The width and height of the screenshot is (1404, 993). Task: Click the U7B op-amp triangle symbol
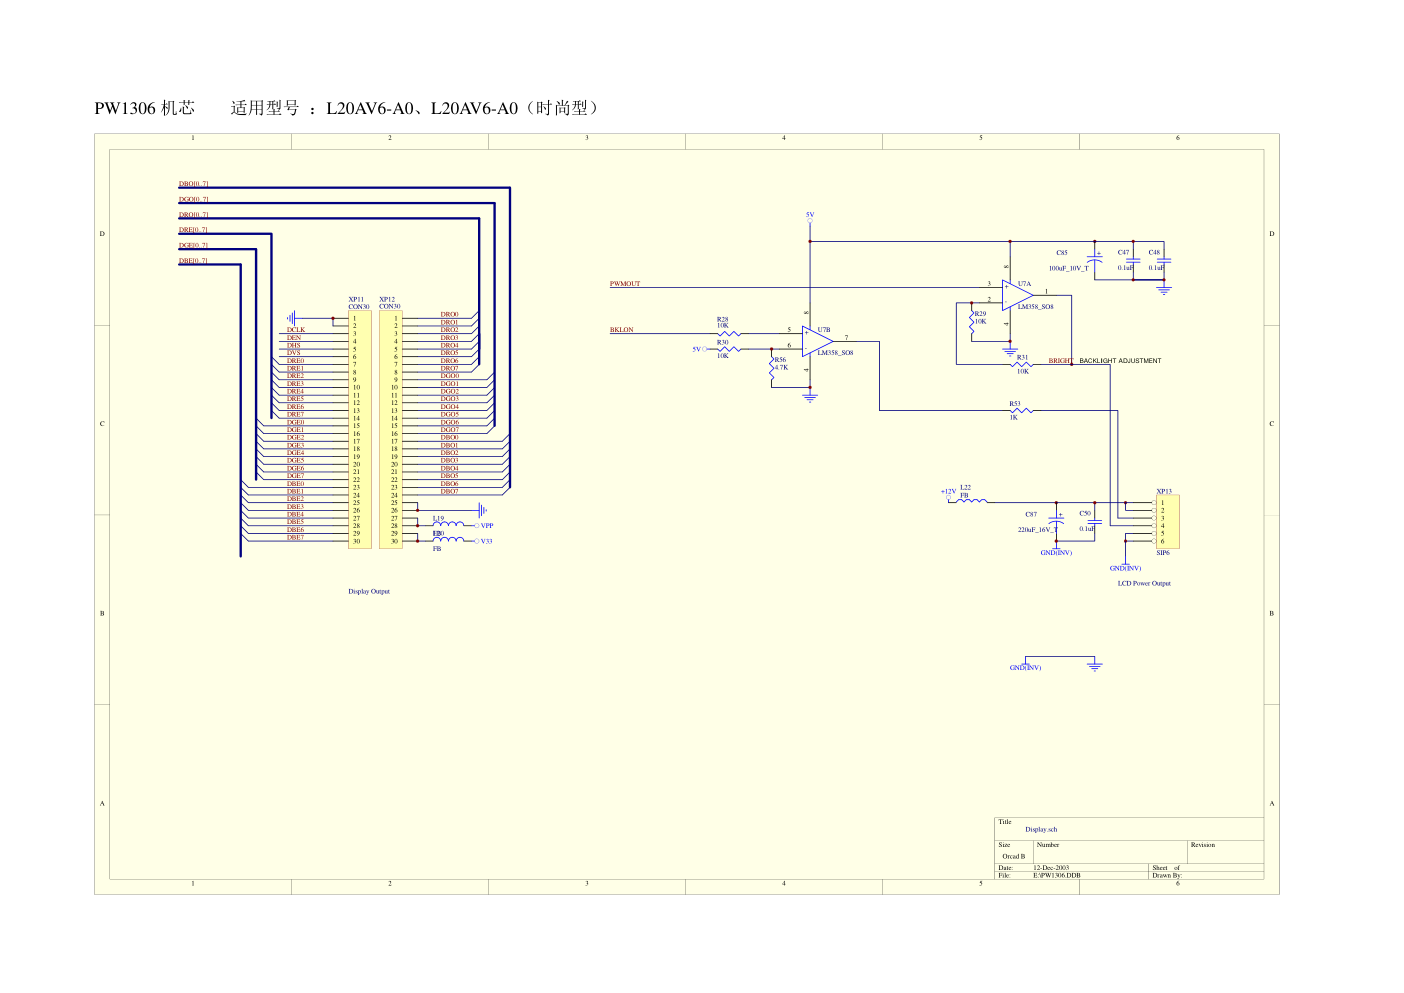pos(817,341)
